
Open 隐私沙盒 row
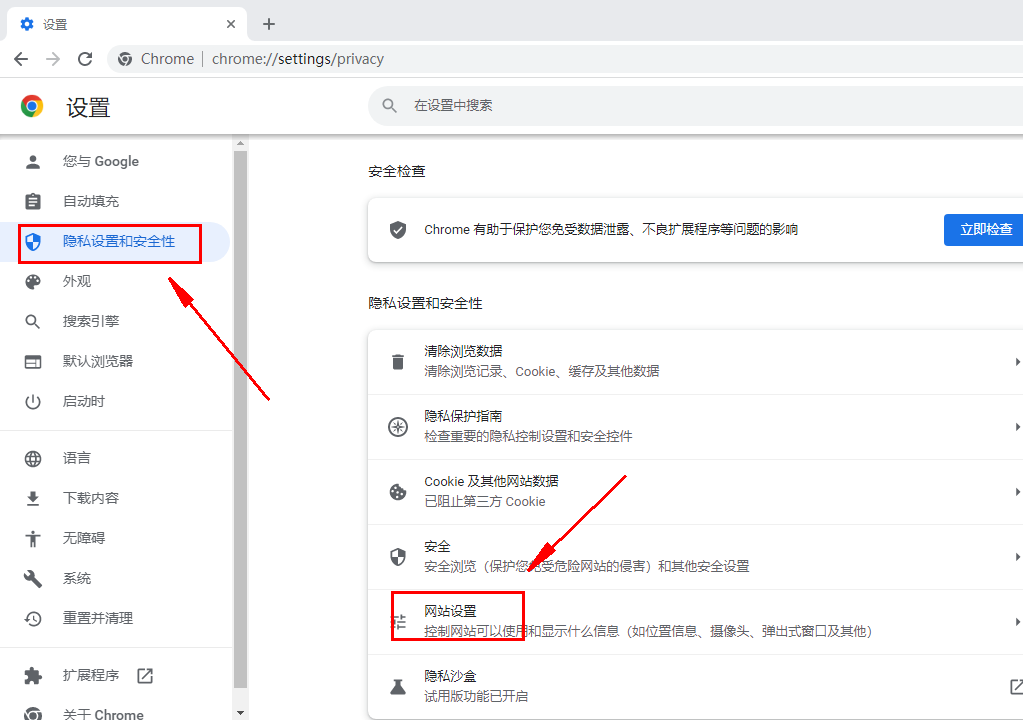(695, 687)
